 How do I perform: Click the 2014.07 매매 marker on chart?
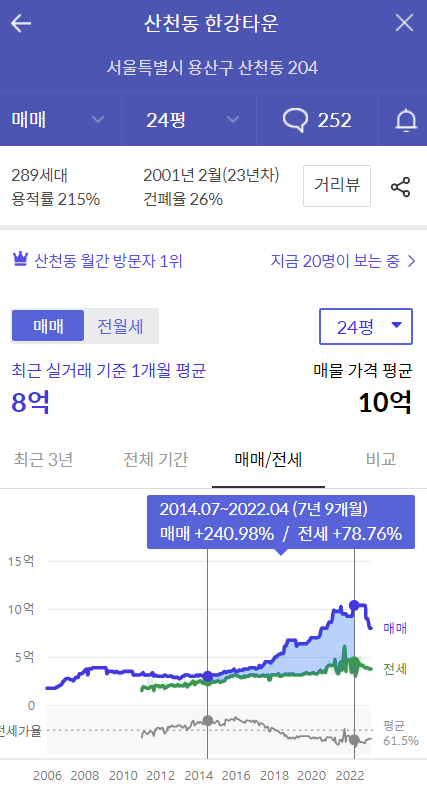(207, 676)
